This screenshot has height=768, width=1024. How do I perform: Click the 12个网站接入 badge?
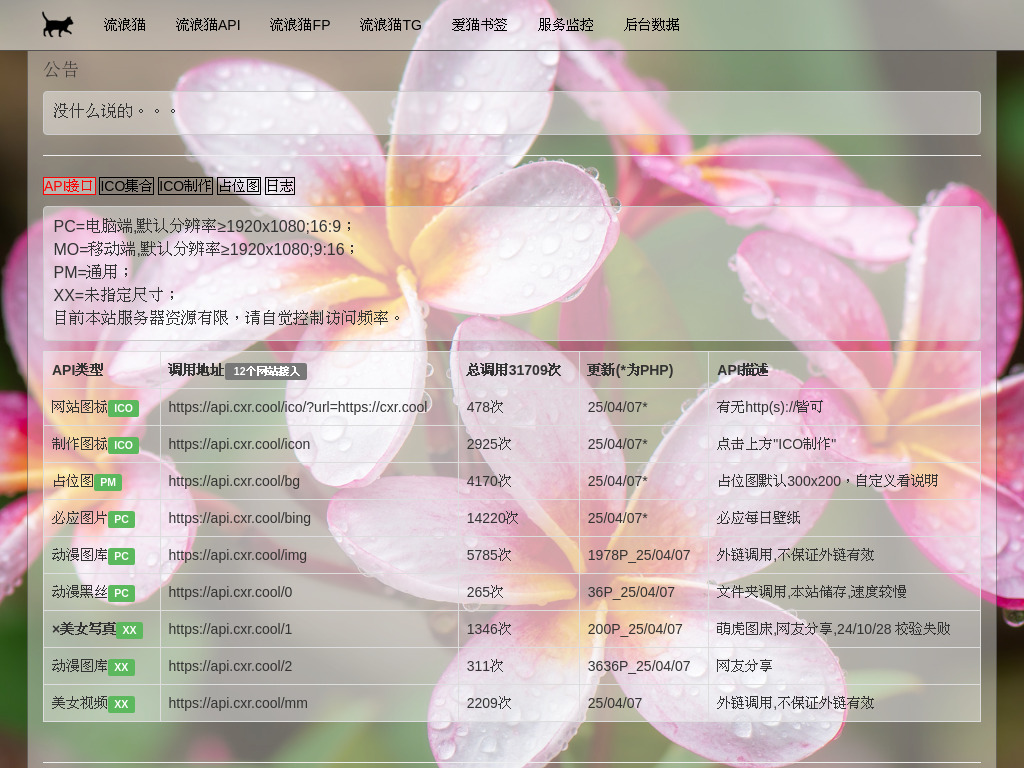point(266,371)
